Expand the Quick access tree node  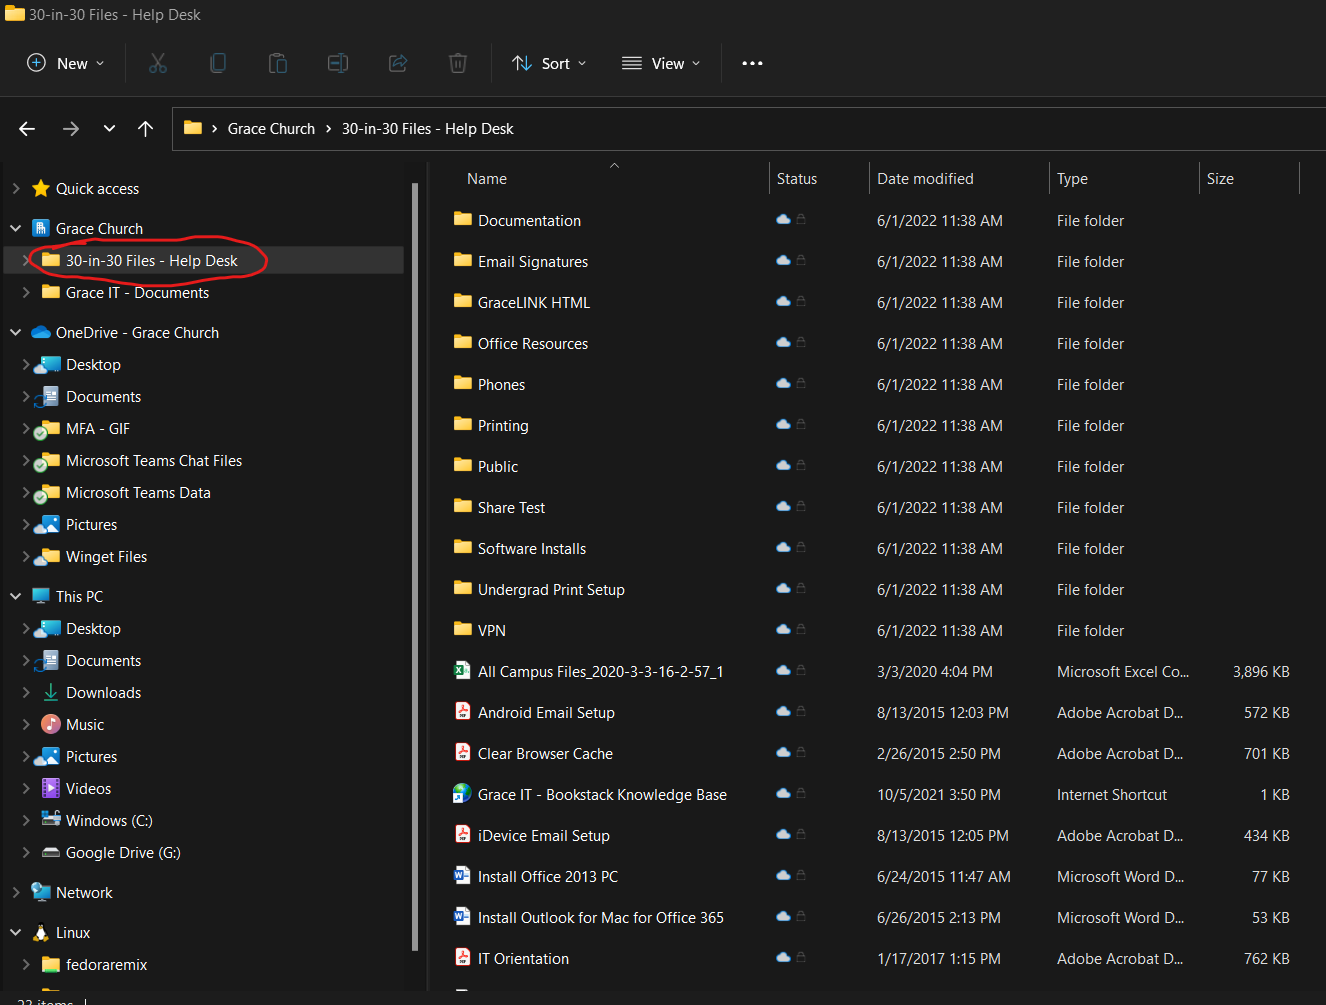(15, 188)
